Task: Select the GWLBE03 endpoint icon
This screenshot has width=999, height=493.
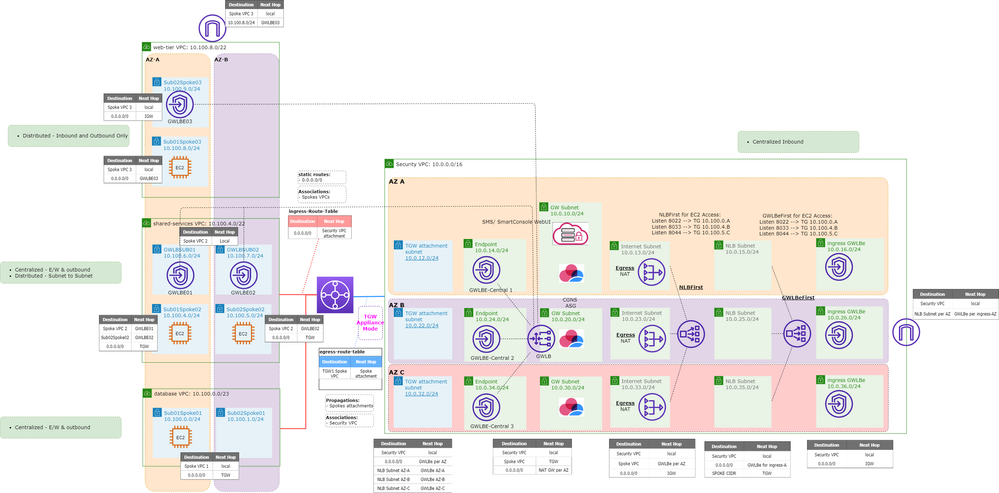Action: click(179, 104)
